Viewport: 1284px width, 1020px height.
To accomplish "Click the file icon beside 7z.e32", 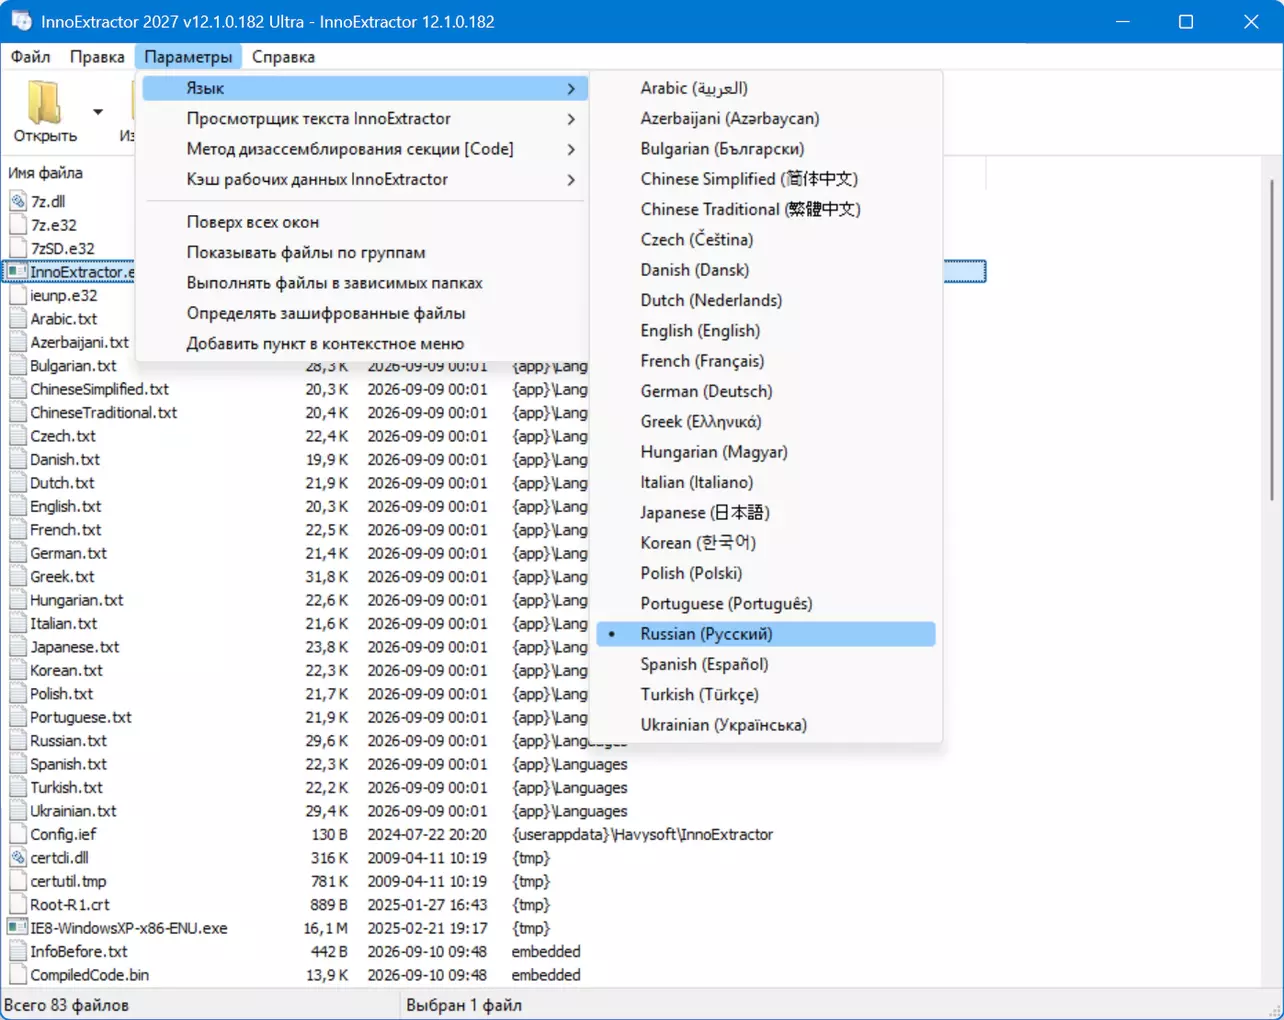I will [18, 225].
